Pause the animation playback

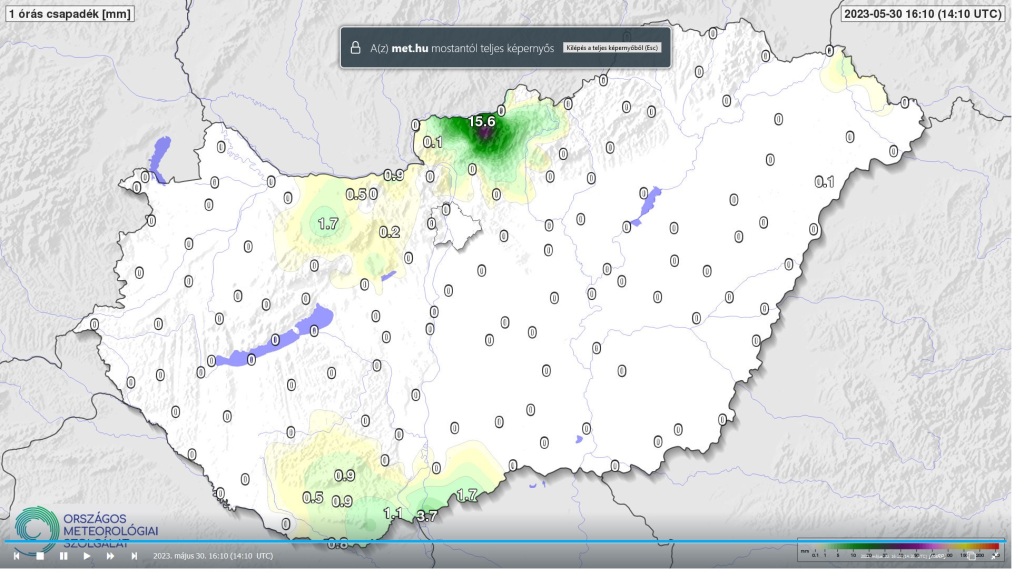click(x=63, y=556)
